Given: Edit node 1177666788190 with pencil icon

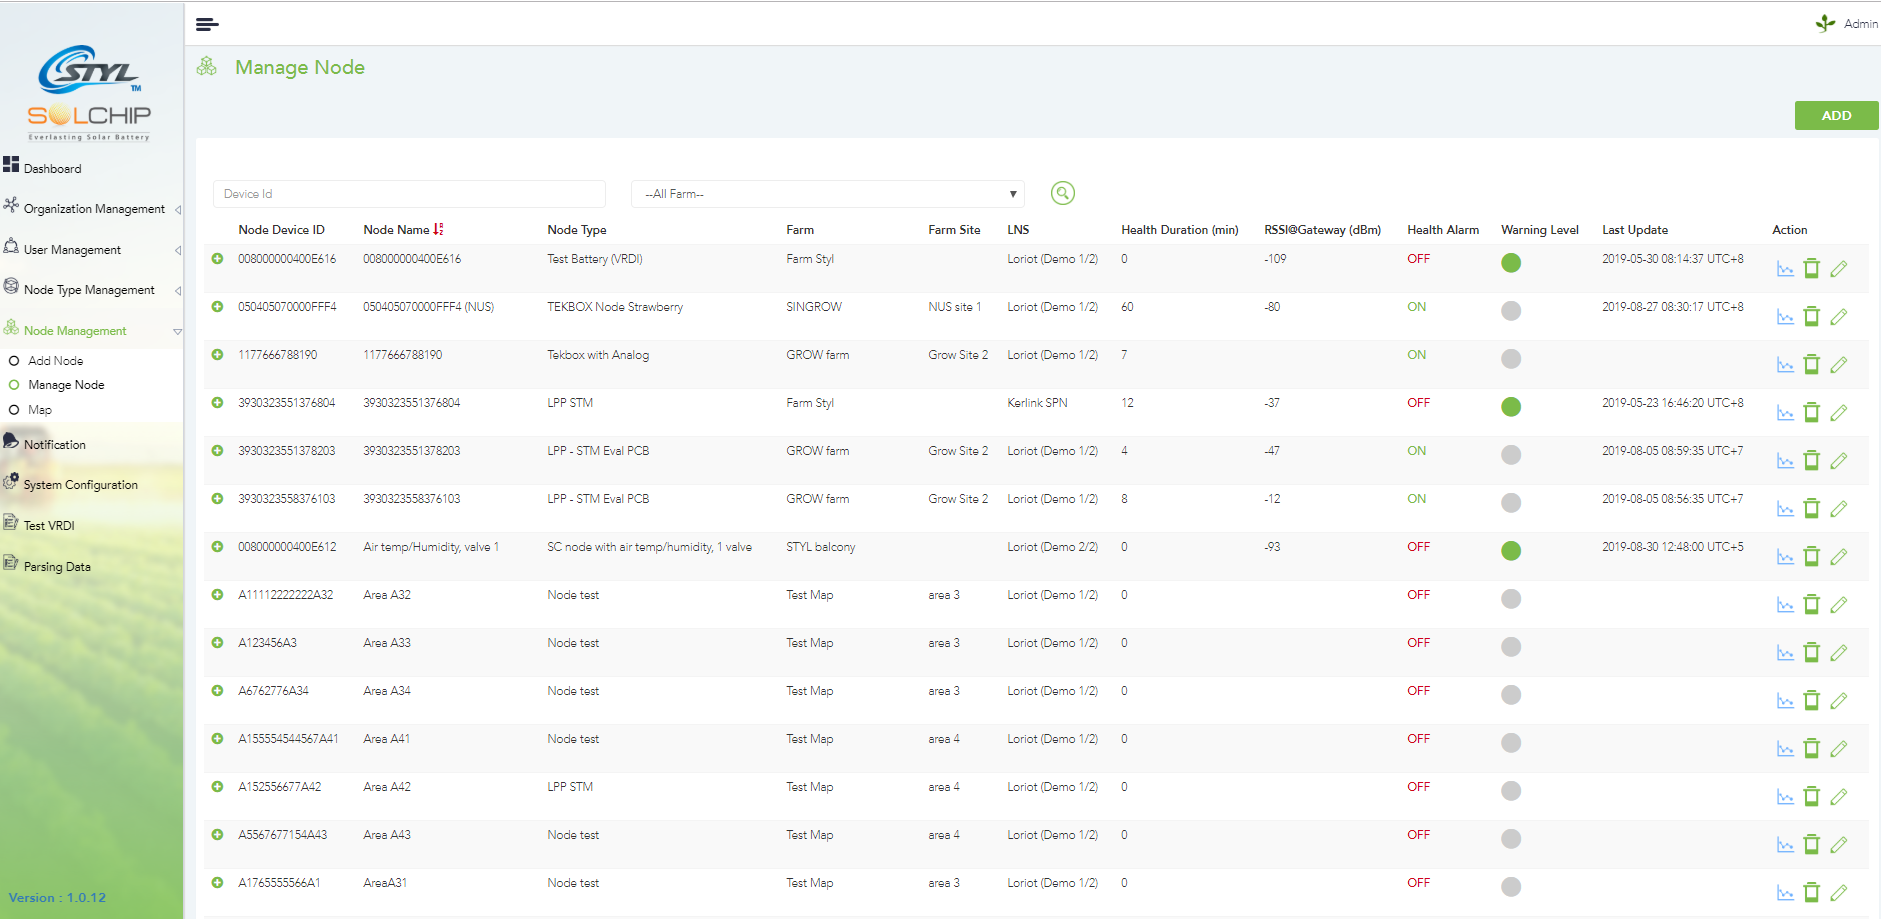Looking at the screenshot, I should [x=1838, y=365].
